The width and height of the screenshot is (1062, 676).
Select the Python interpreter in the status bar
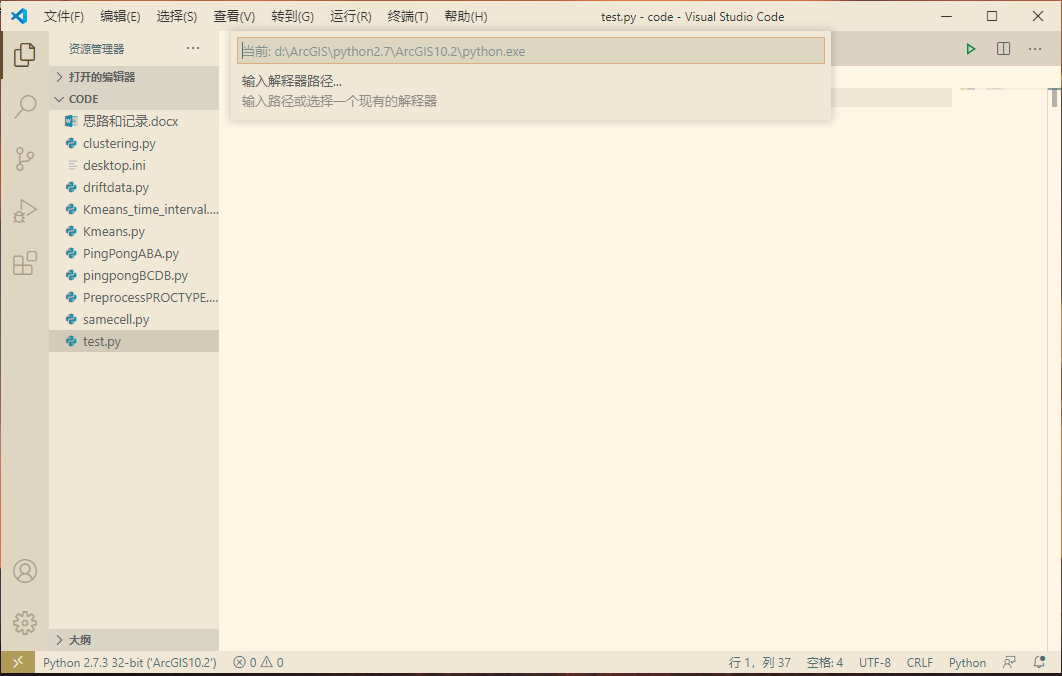click(130, 662)
